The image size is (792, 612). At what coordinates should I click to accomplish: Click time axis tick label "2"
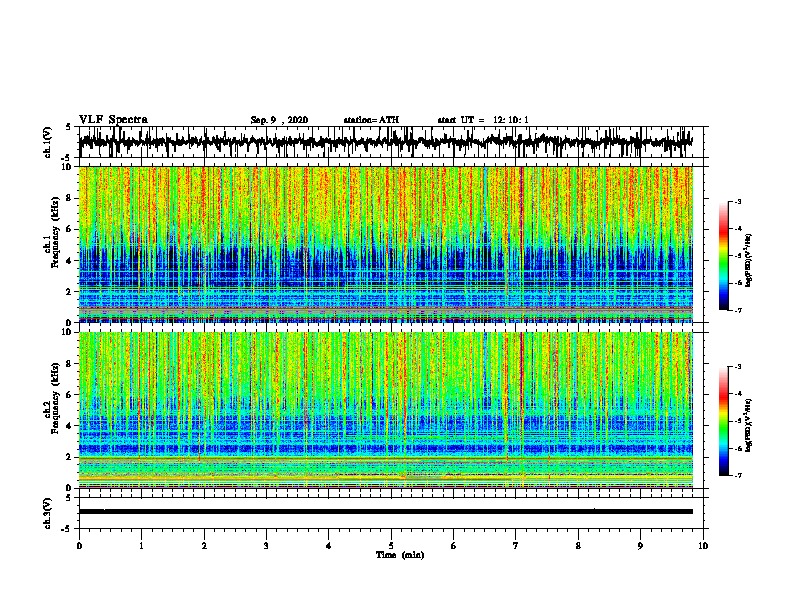click(x=204, y=546)
